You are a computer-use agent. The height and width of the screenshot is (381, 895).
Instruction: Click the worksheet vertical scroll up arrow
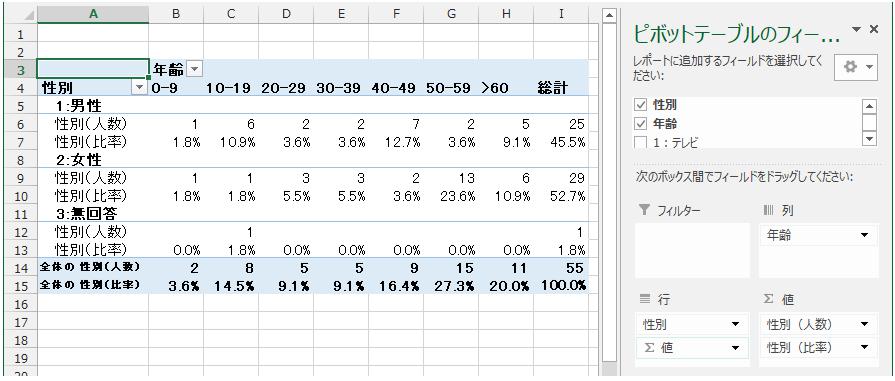click(610, 15)
